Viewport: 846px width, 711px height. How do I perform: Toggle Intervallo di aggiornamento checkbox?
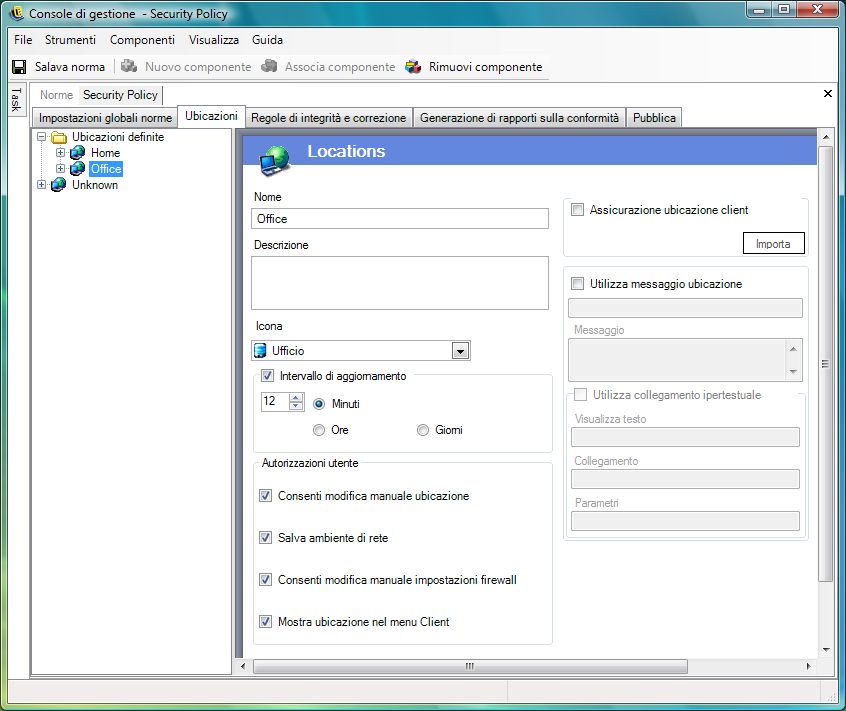point(267,375)
